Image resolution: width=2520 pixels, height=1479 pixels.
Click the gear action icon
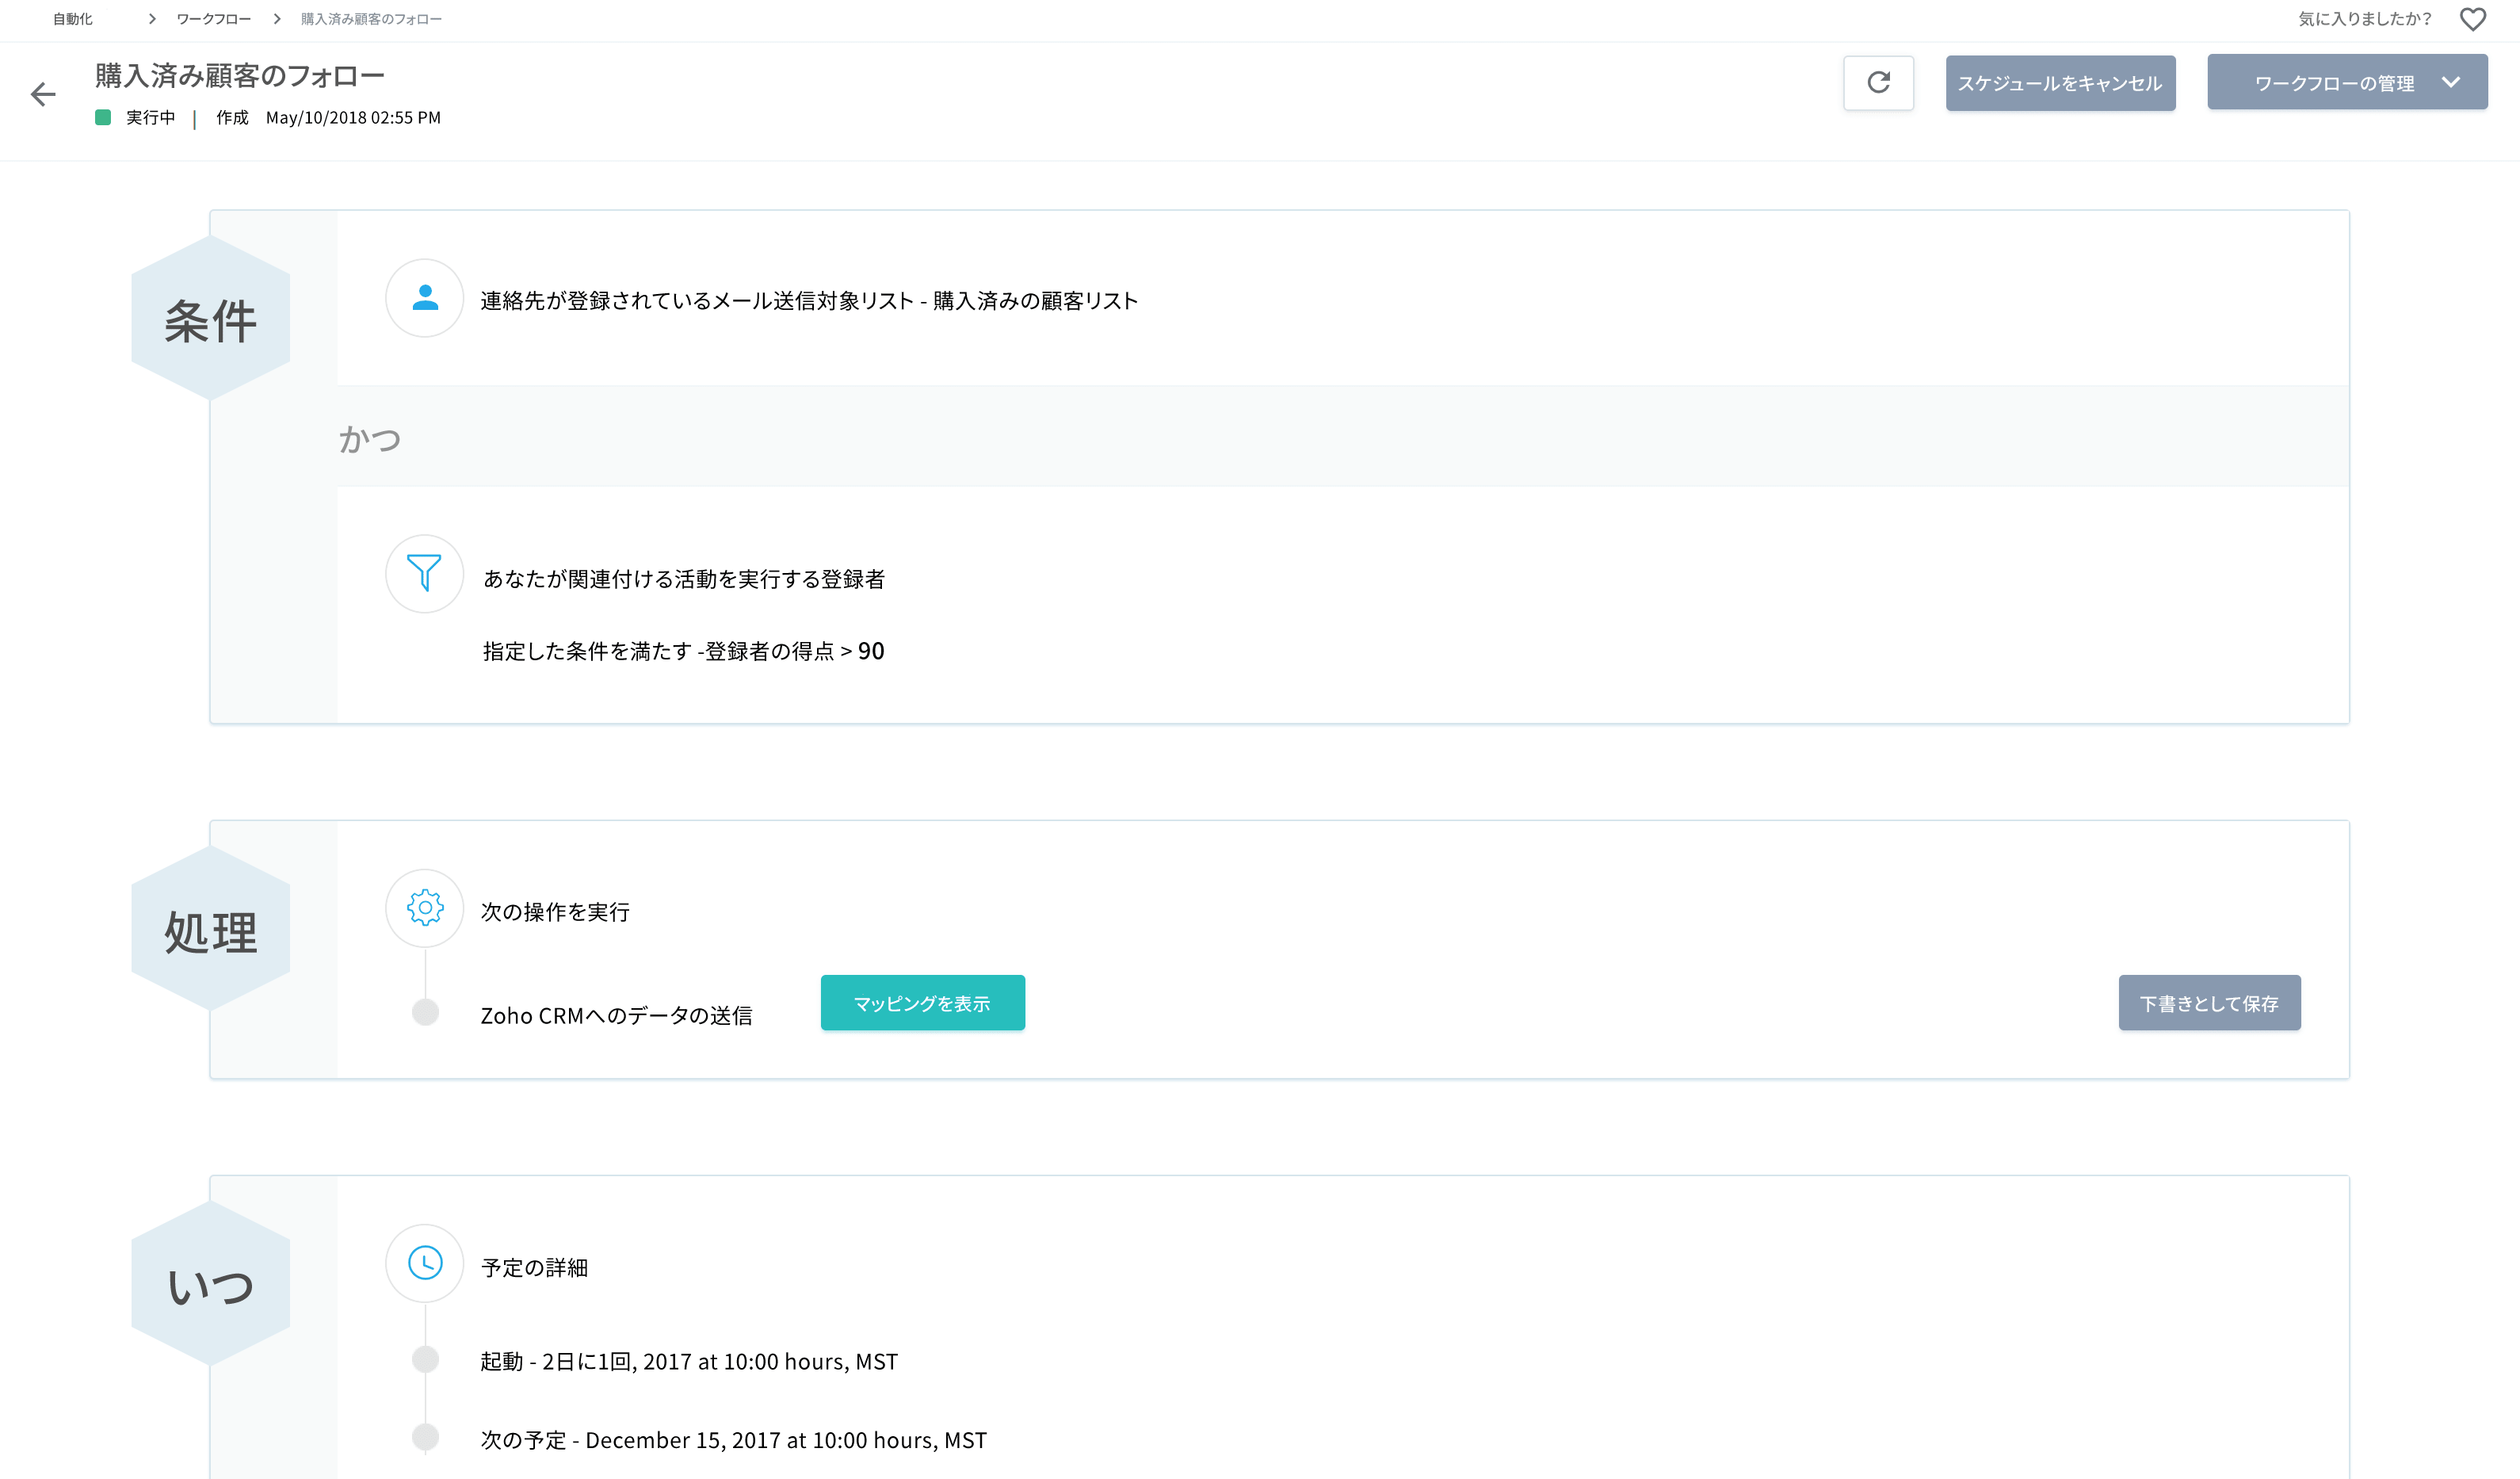(425, 908)
